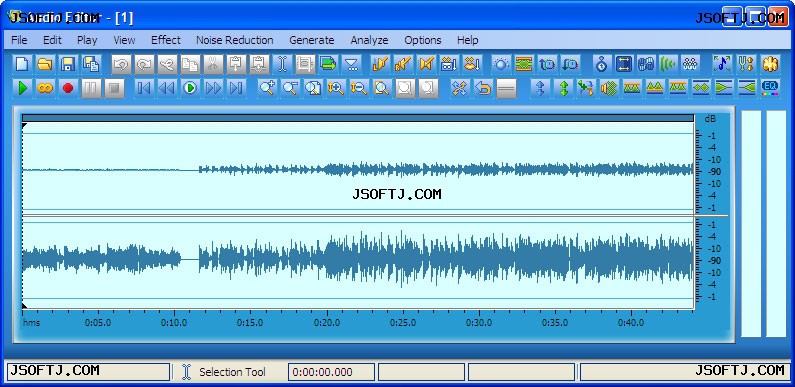The height and width of the screenshot is (387, 795).
Task: Open the Play menu
Action: (87, 40)
